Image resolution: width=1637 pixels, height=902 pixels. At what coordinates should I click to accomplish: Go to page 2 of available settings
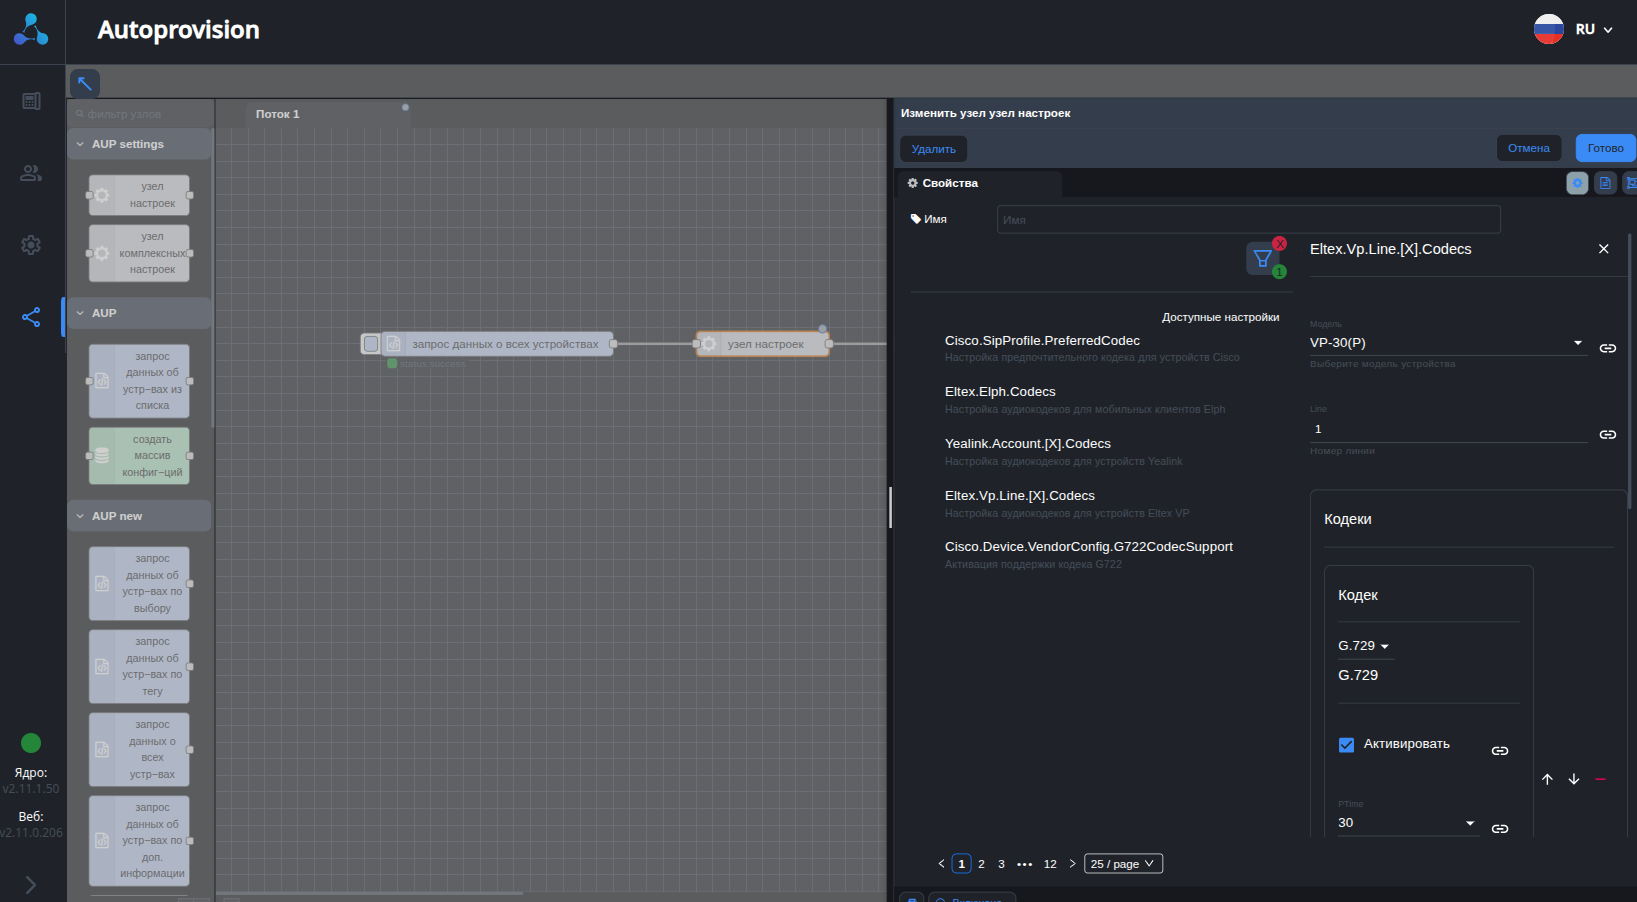pos(981,864)
